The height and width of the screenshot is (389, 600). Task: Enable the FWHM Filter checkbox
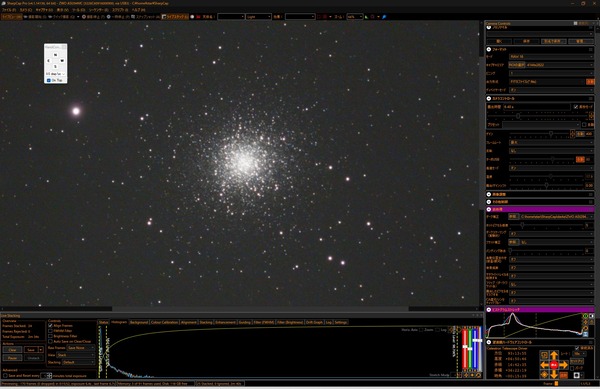[x=51, y=331]
